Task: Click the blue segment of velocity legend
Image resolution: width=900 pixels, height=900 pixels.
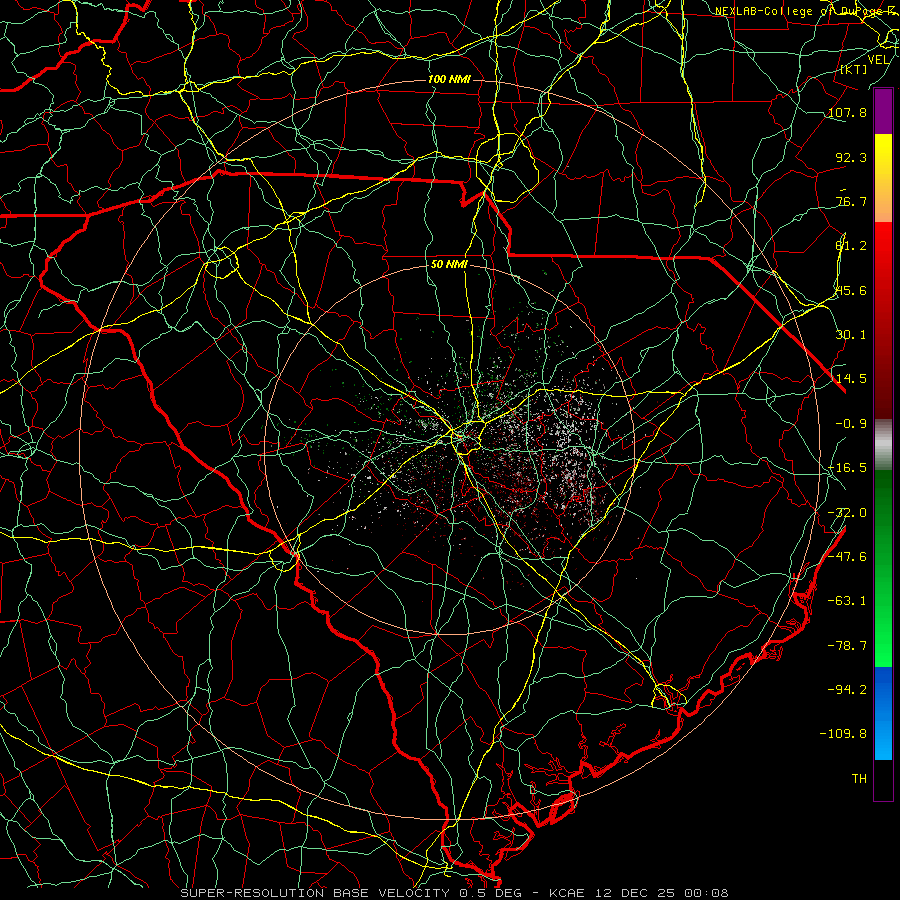Action: point(883,713)
